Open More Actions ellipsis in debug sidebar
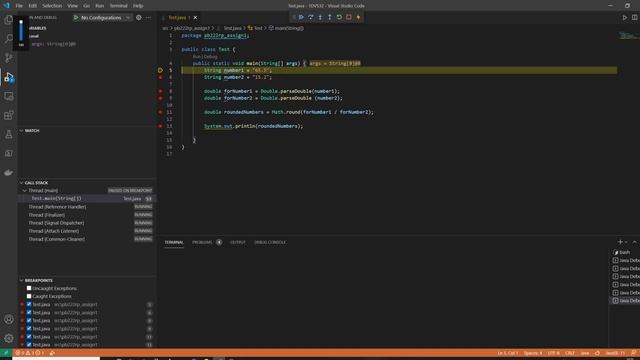The image size is (640, 360). tap(148, 18)
